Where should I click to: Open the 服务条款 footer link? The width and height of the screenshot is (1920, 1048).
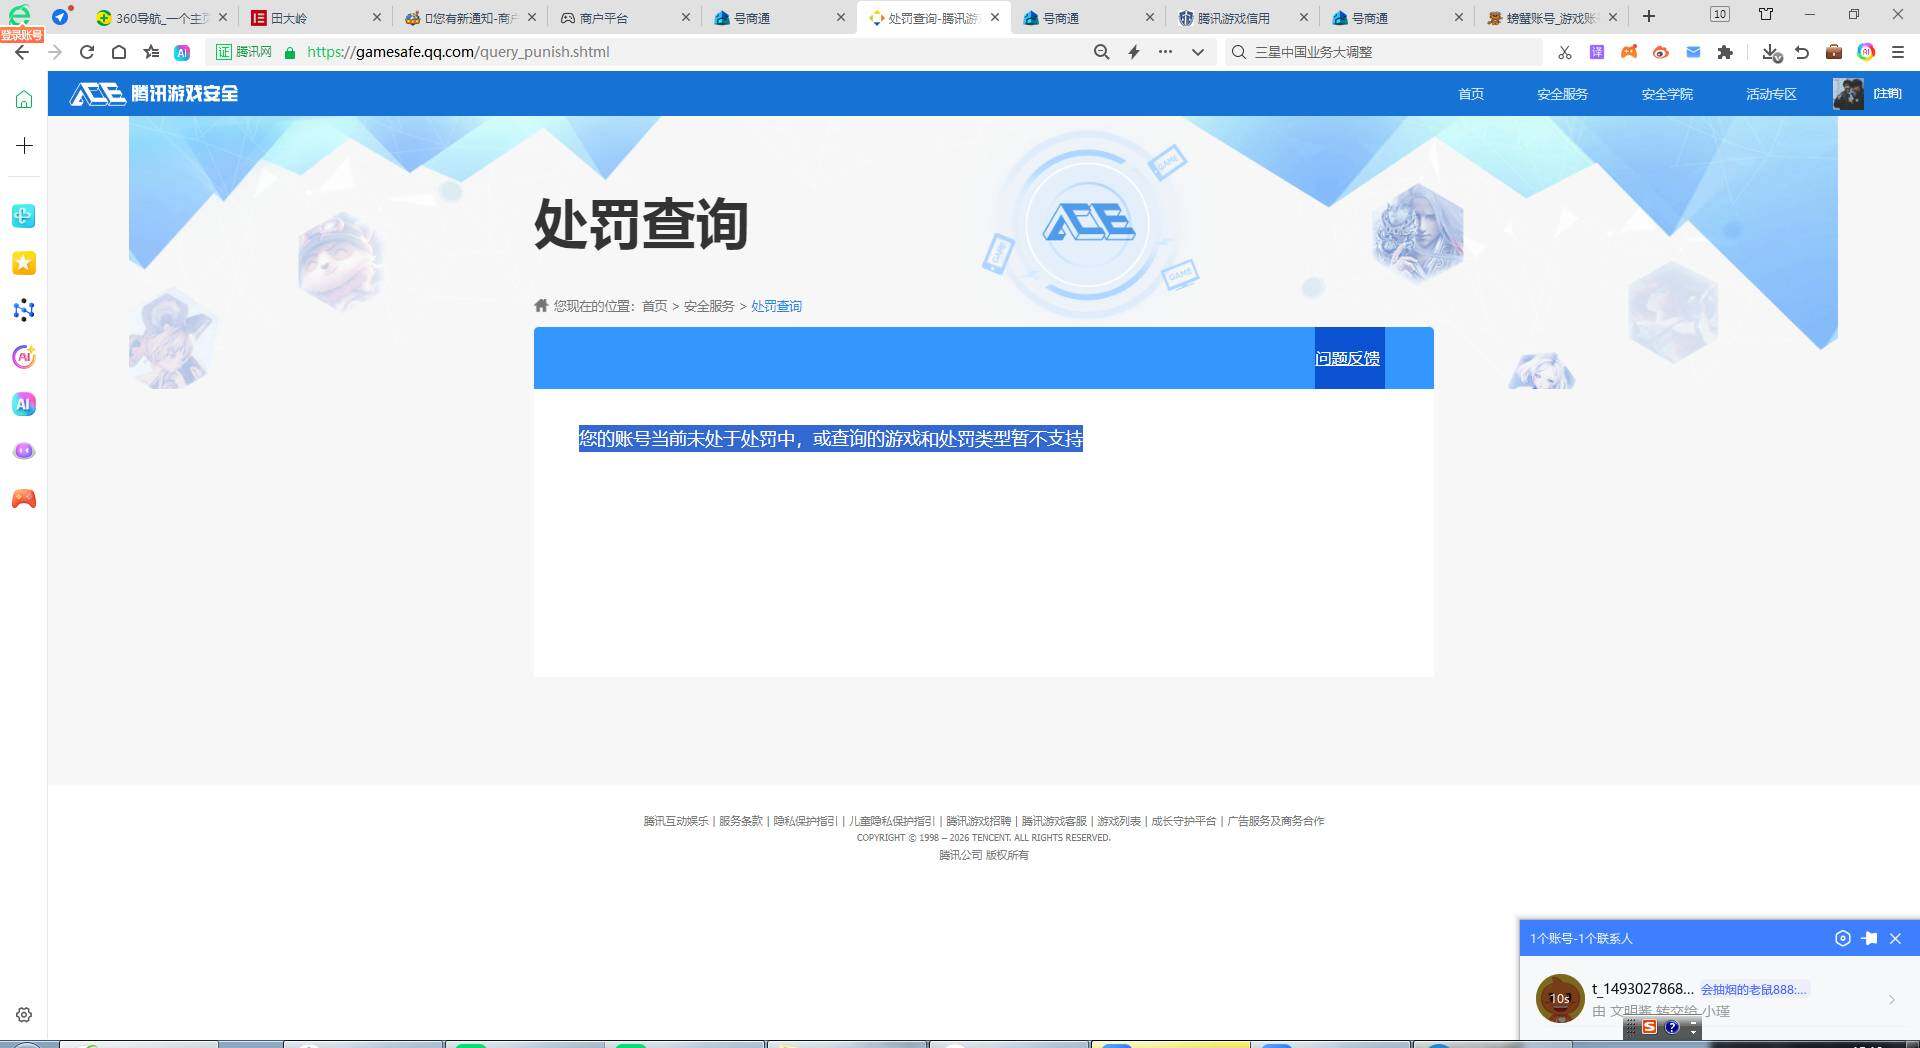[x=741, y=820]
